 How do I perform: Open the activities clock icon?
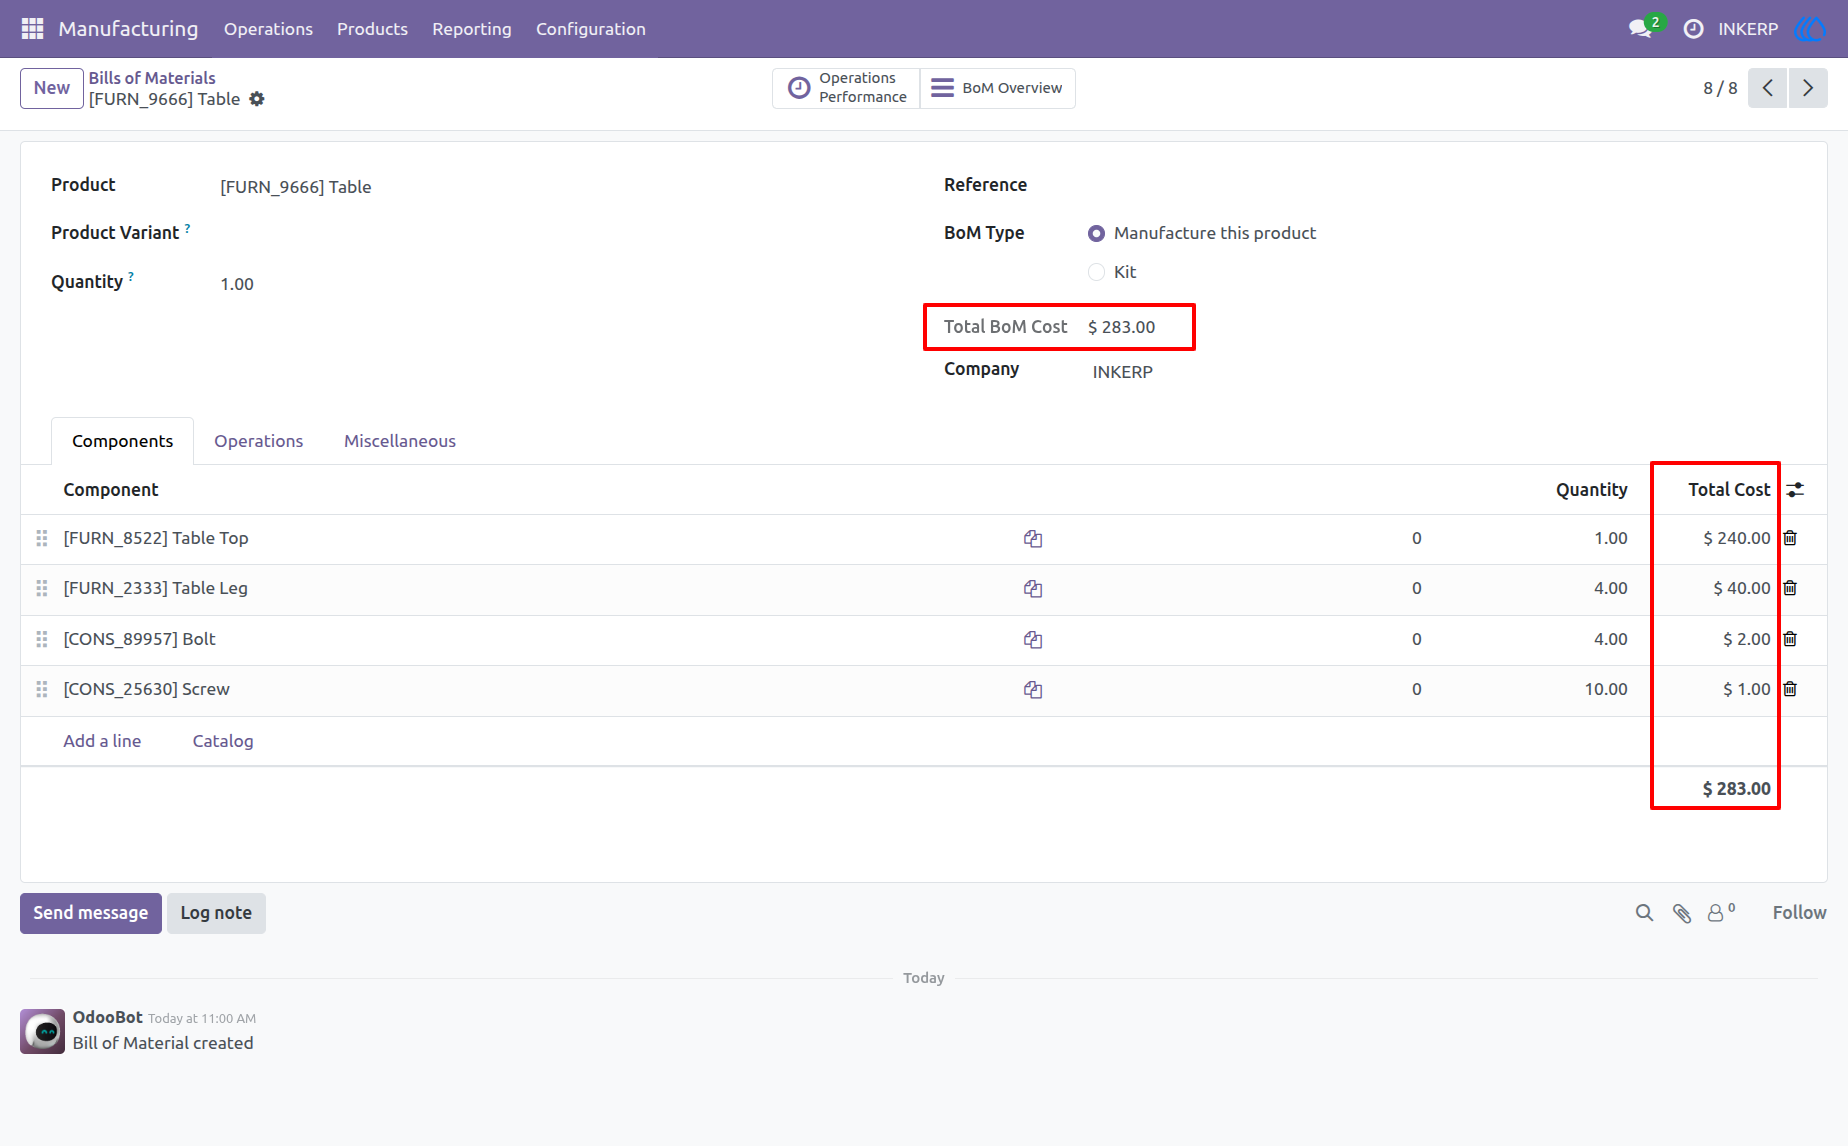(x=1693, y=29)
